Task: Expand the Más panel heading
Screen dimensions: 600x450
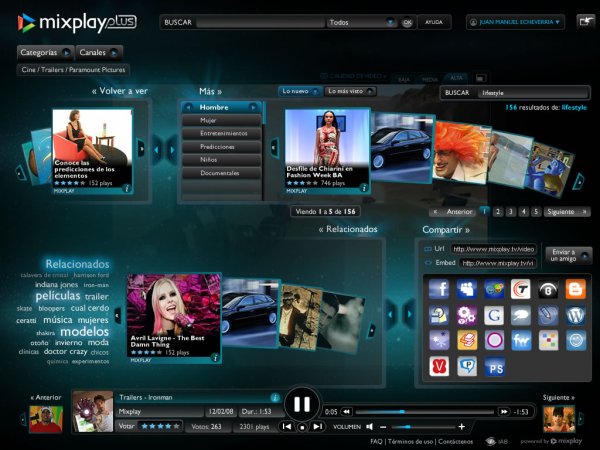Action: point(210,91)
